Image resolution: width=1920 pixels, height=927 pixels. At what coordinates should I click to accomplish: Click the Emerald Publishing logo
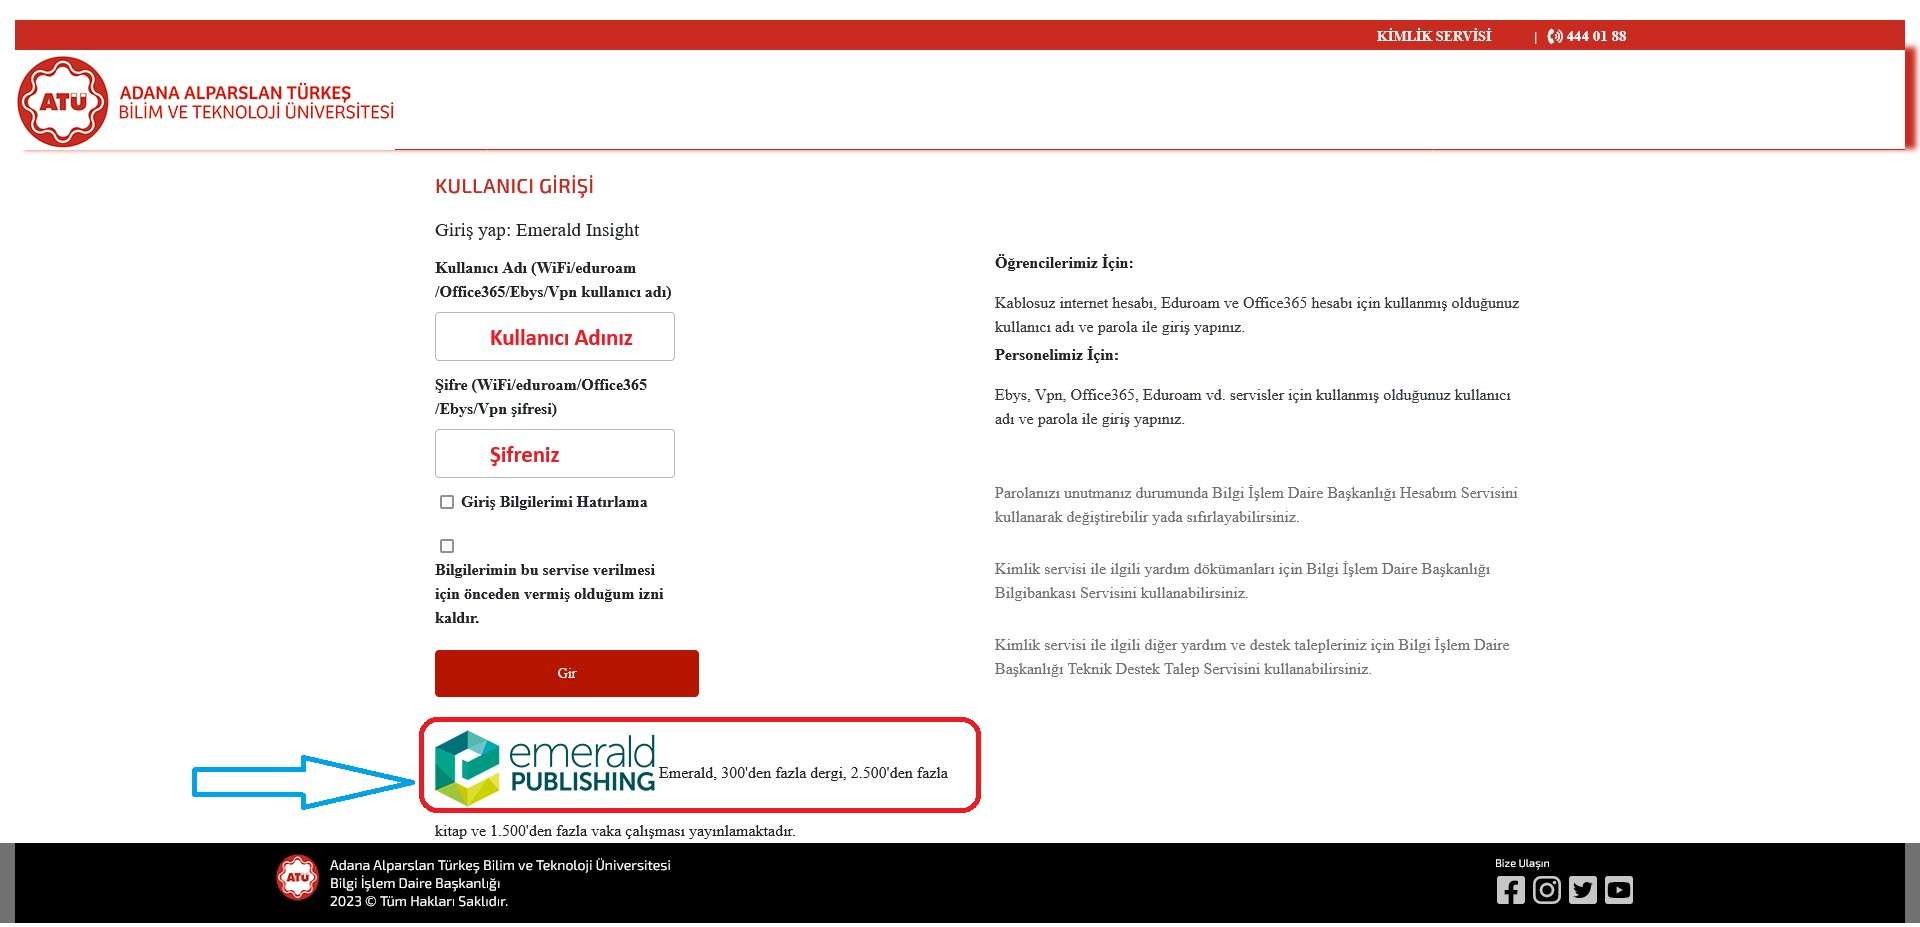545,767
